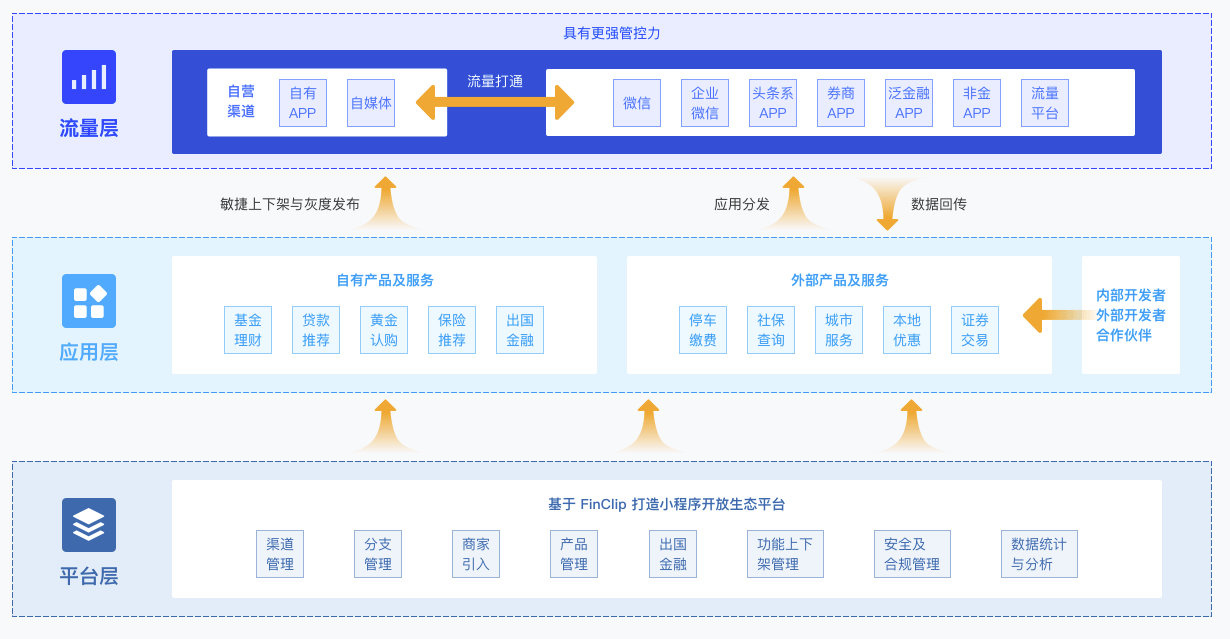Click the arrow beside 敏捷上下架与灰度发布
This screenshot has height=639, width=1230.
click(385, 203)
